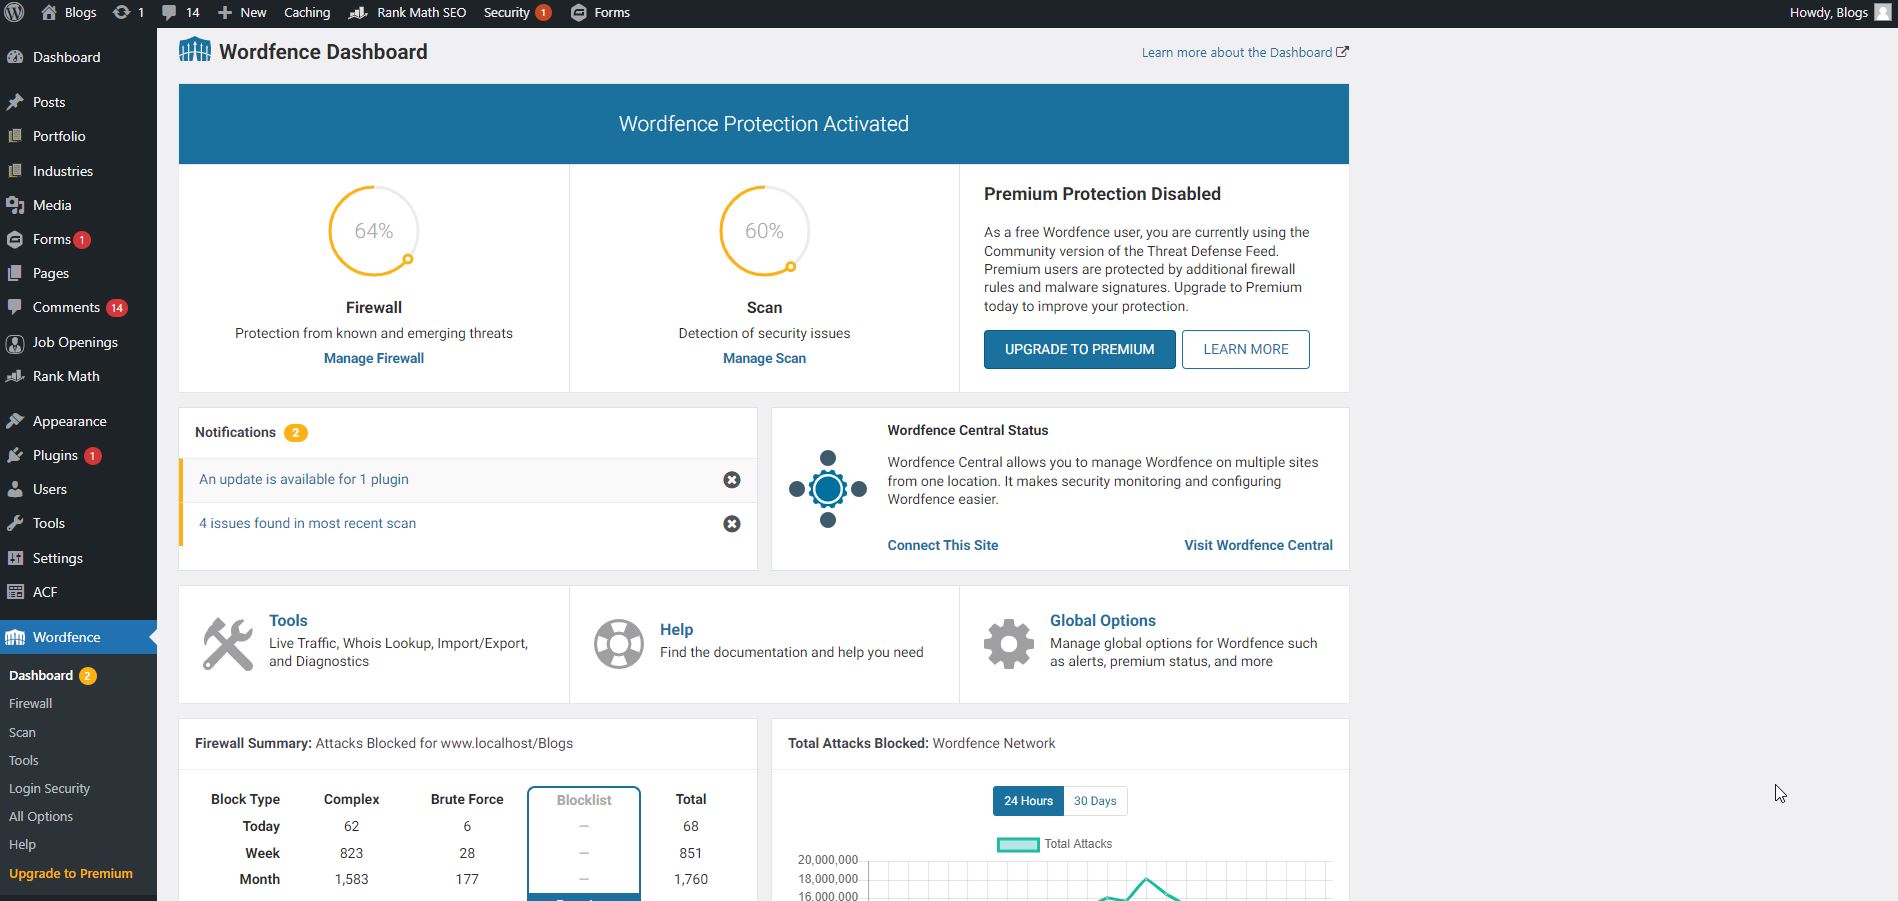Open Forms in the top admin bar
1898x901 pixels.
tap(600, 13)
